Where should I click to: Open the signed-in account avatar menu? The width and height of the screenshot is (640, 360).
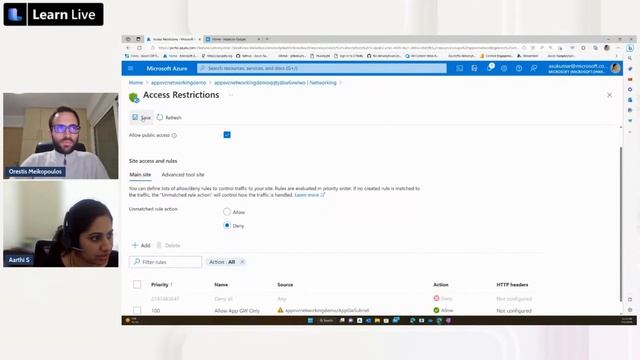(x=616, y=68)
